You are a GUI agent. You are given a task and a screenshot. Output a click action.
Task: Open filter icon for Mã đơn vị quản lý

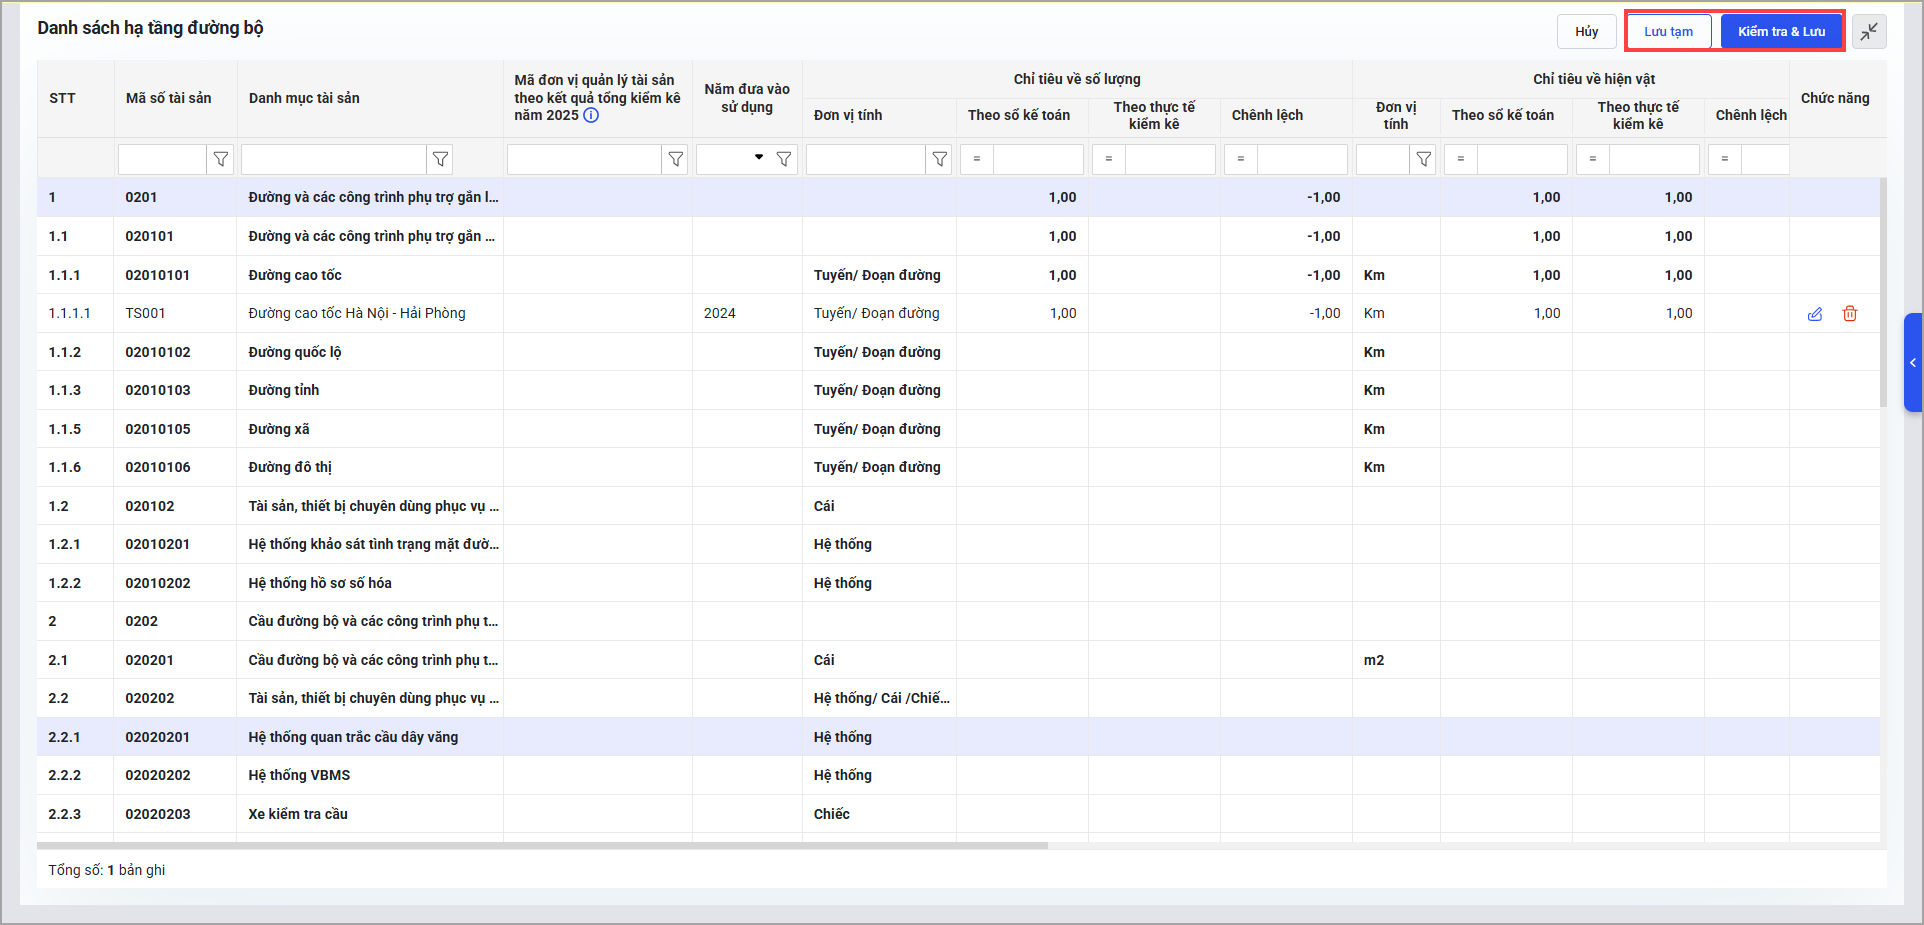pyautogui.click(x=676, y=159)
